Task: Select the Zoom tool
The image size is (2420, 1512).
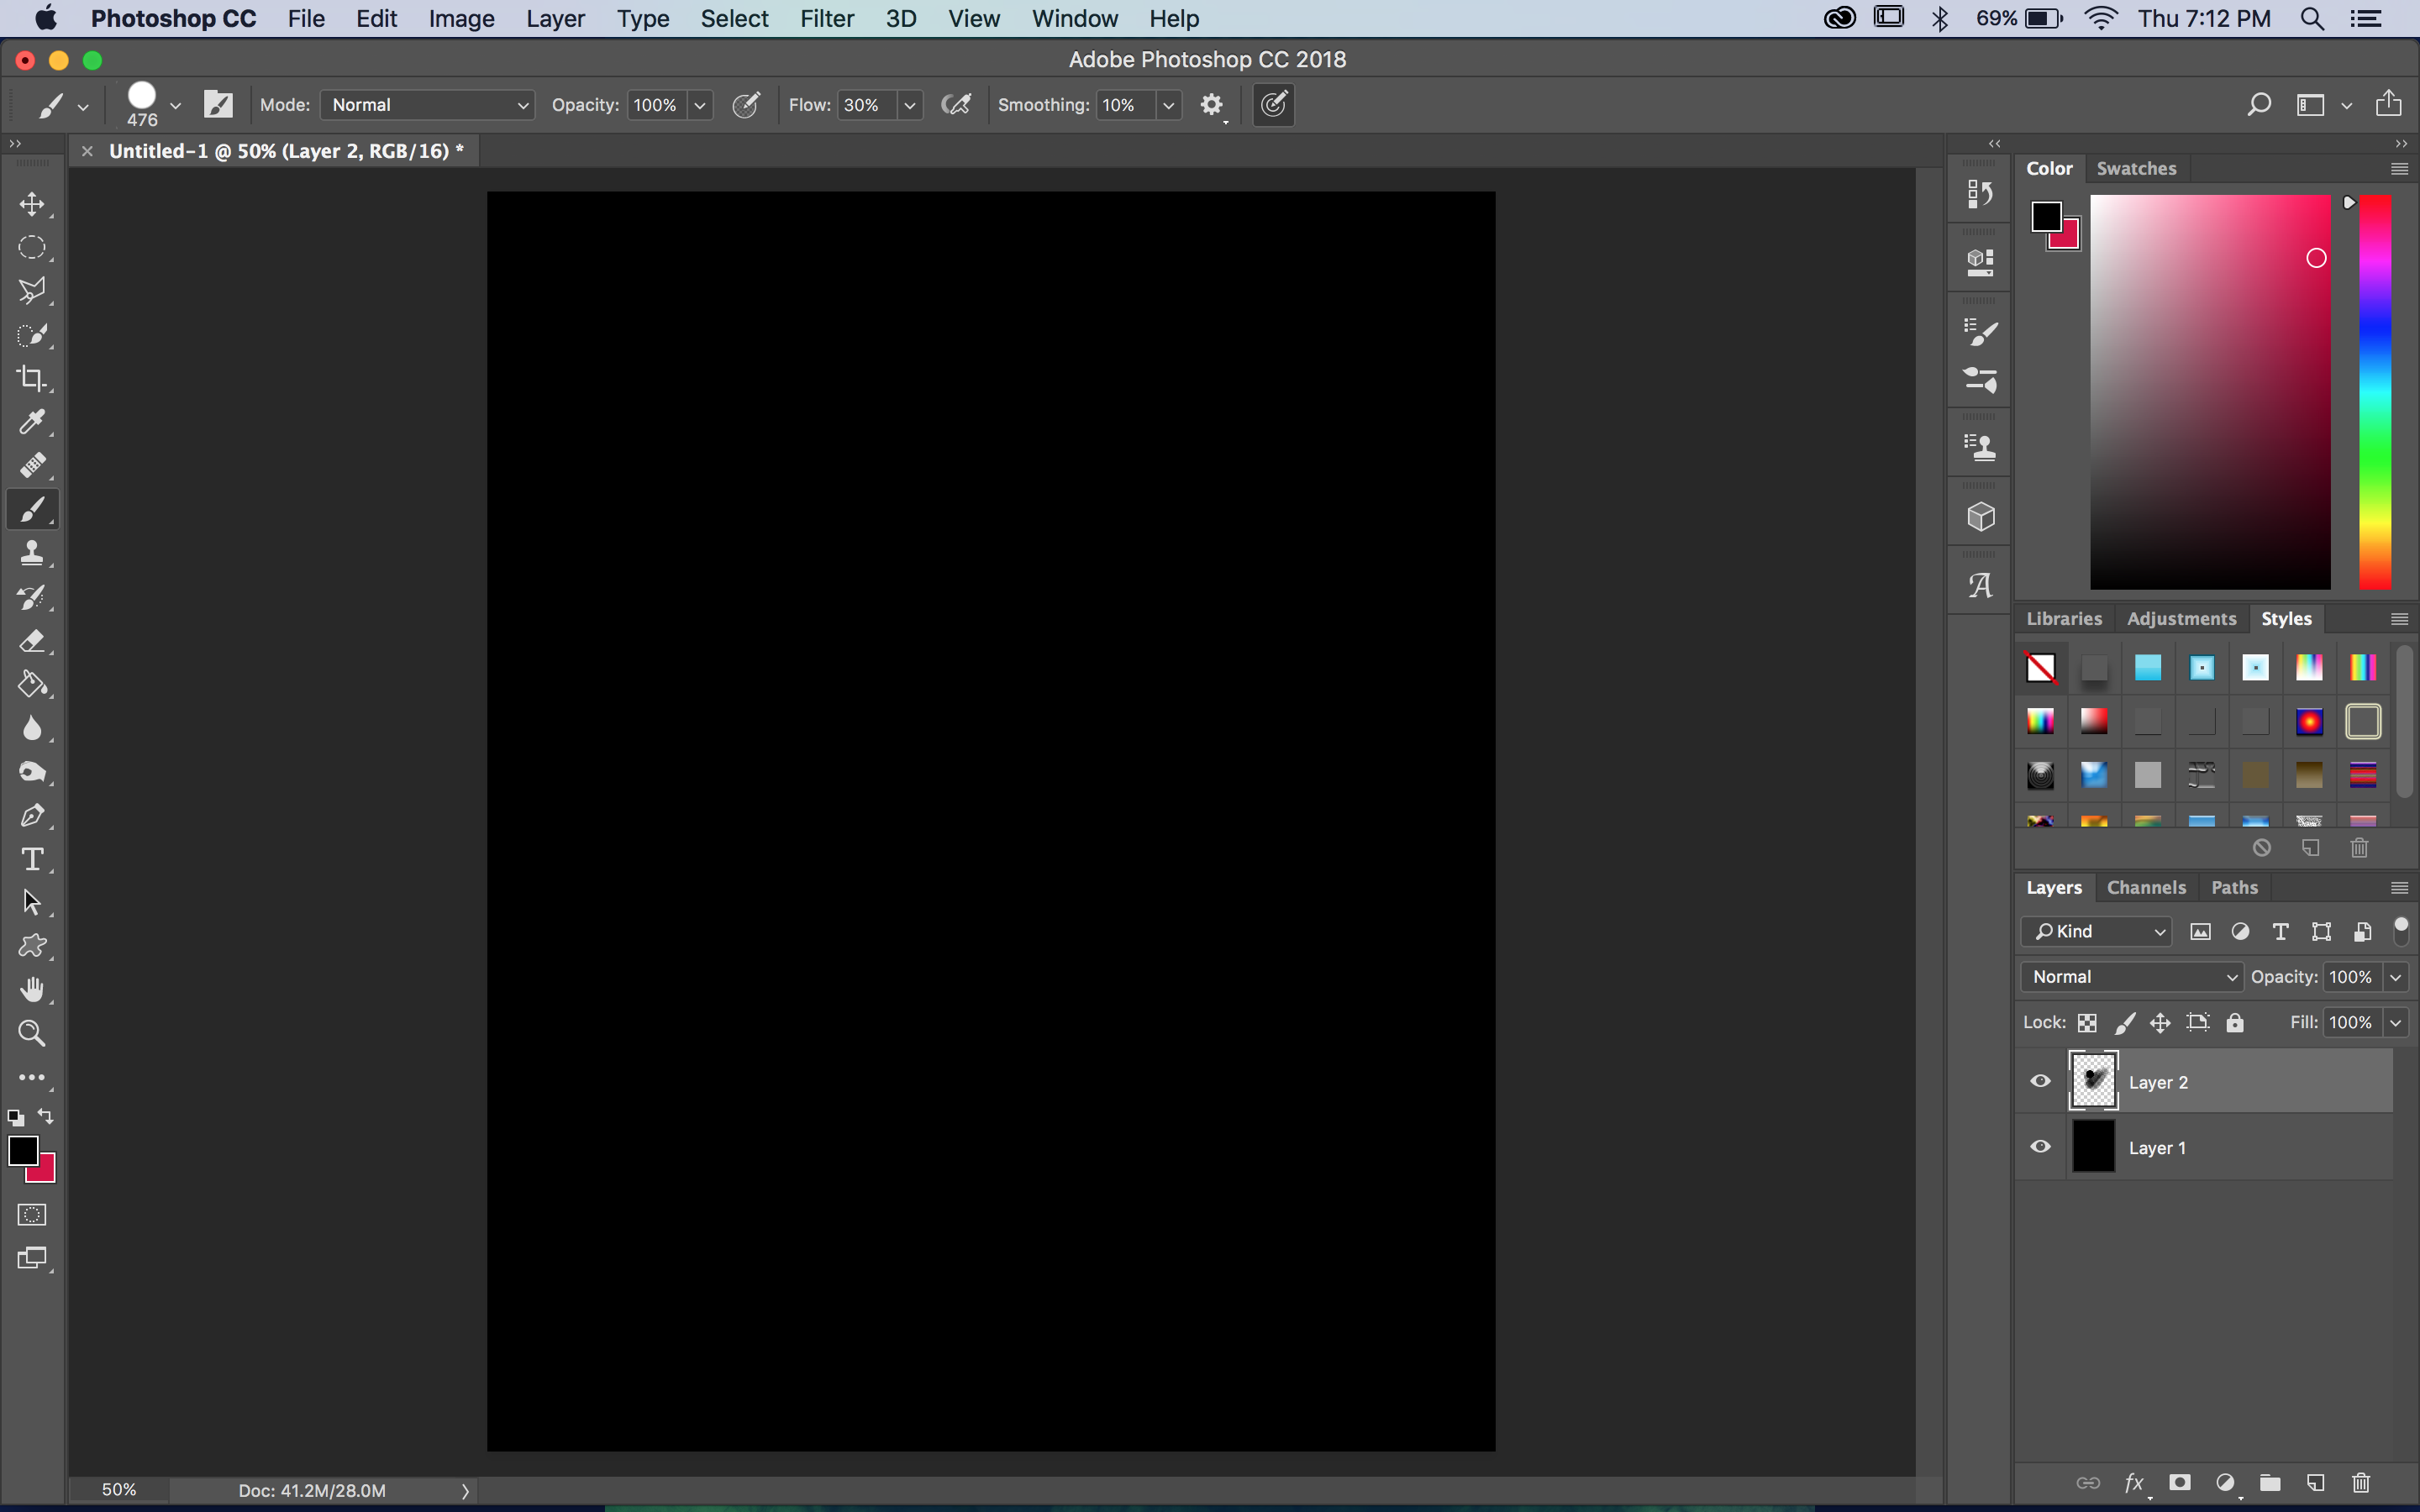Action: click(32, 1034)
